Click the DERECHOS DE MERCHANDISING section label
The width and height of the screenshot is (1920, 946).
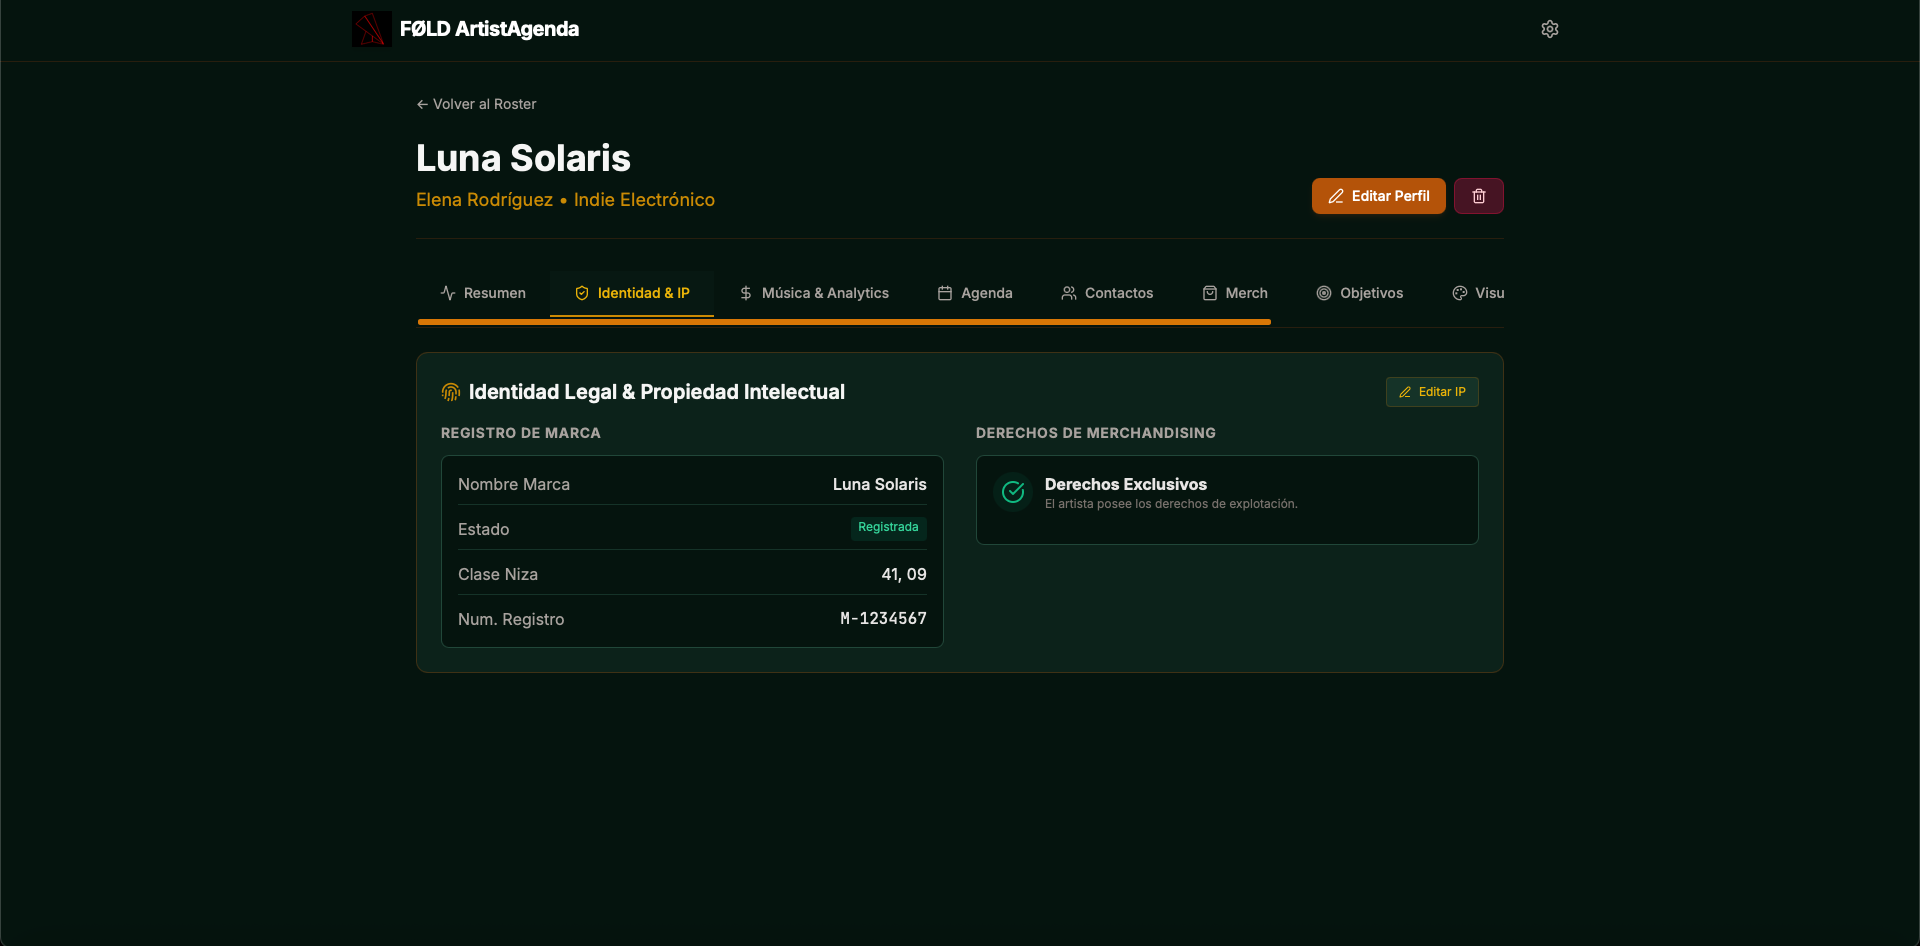pyautogui.click(x=1096, y=433)
